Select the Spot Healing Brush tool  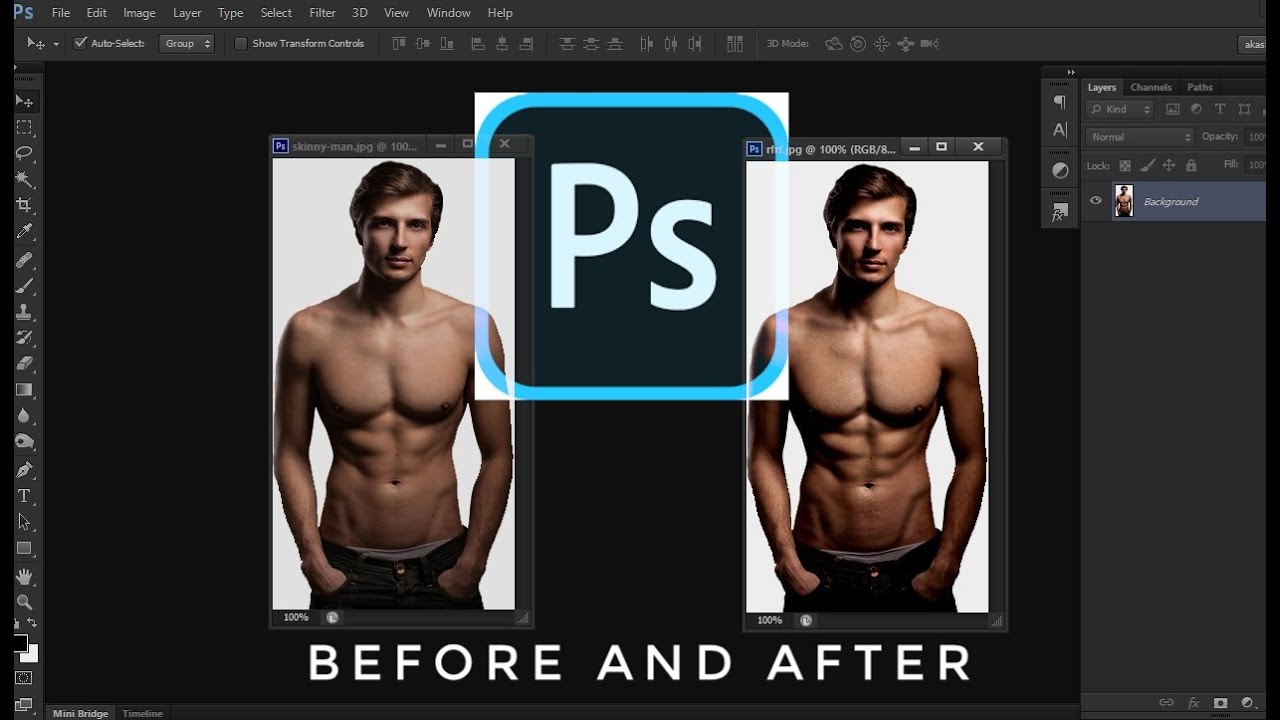(x=24, y=260)
